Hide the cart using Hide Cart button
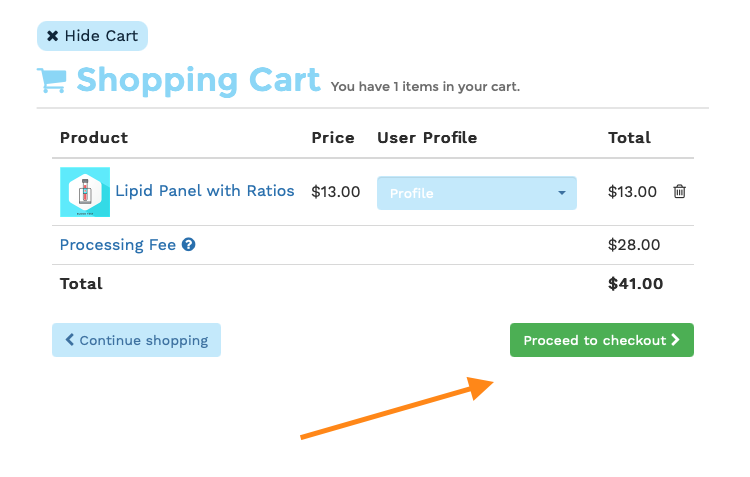This screenshot has height=477, width=750. (92, 36)
